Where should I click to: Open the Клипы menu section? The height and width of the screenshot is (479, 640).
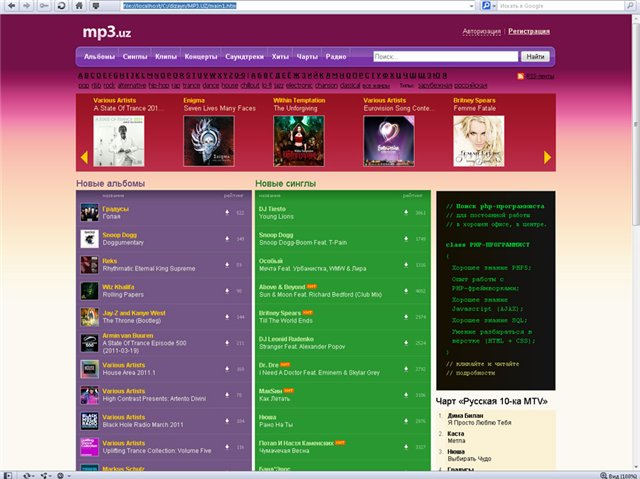point(166,57)
